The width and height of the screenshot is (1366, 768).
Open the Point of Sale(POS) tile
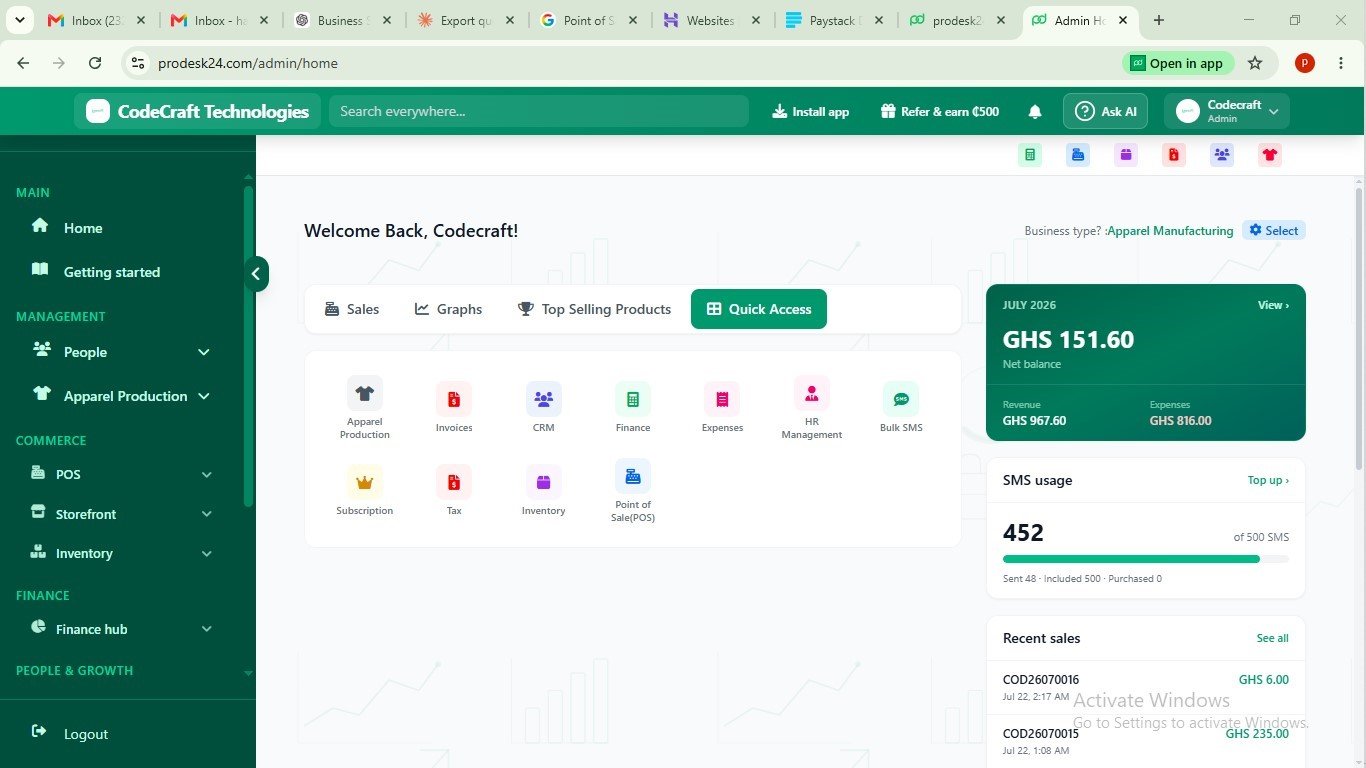(633, 491)
